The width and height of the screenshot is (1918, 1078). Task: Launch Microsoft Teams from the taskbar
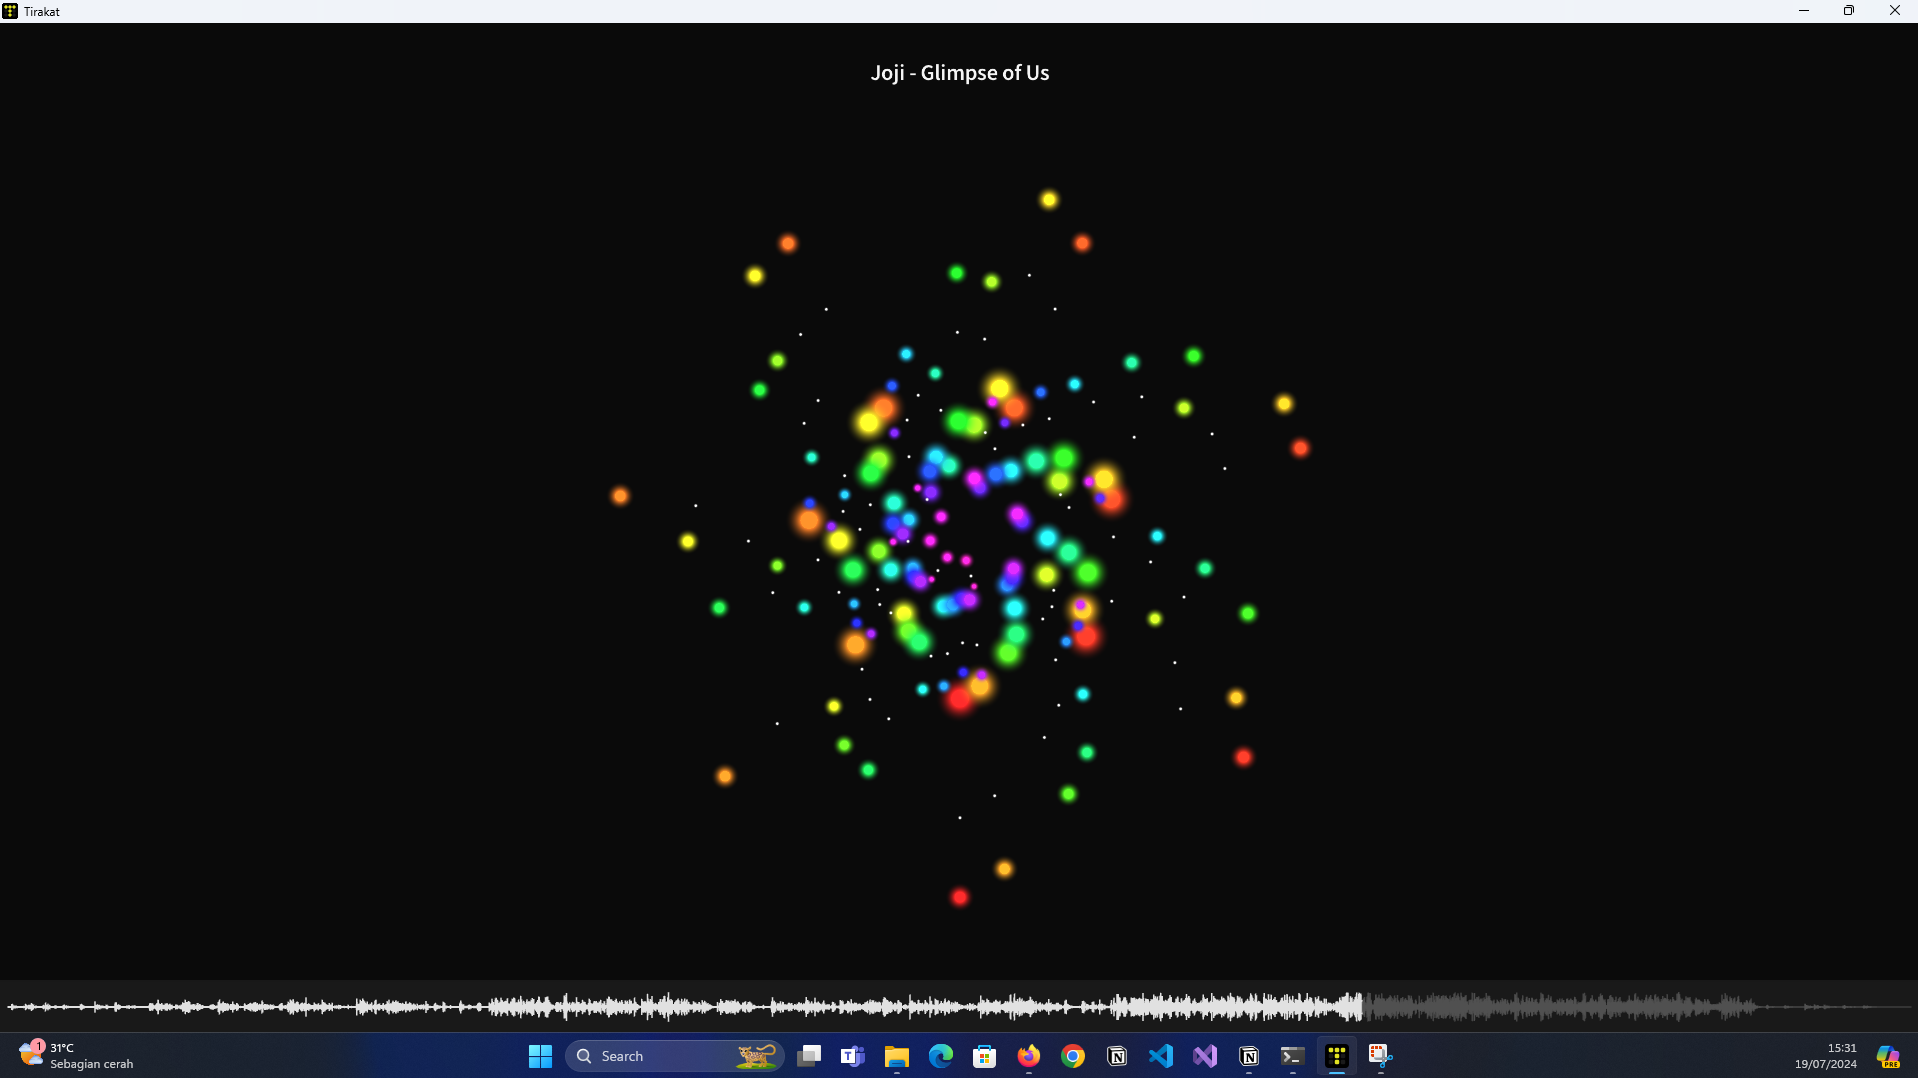(853, 1056)
